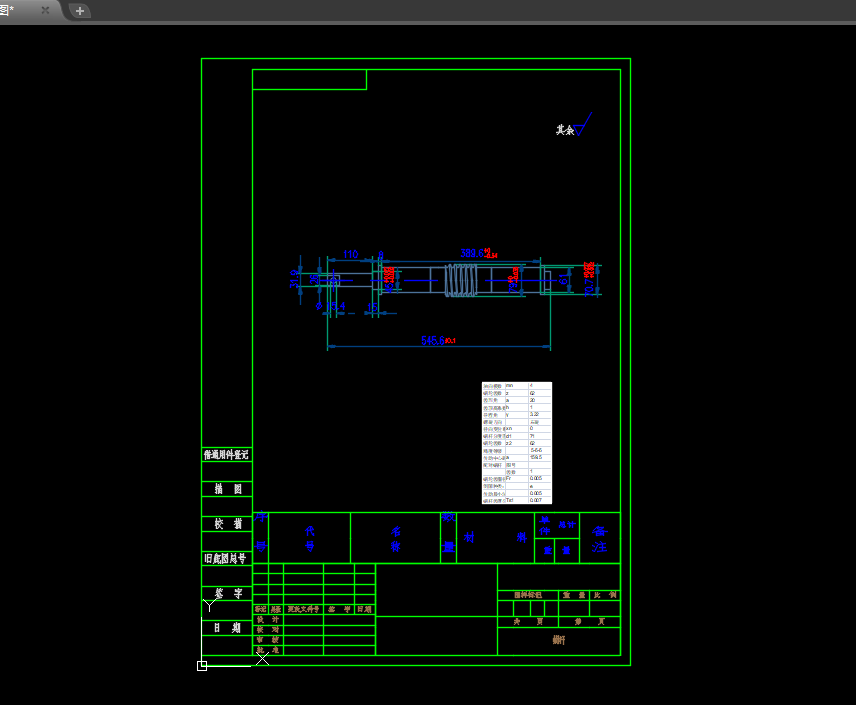Image resolution: width=856 pixels, height=705 pixels.
Task: Select the 代号 header in parts list
Action: (310, 538)
